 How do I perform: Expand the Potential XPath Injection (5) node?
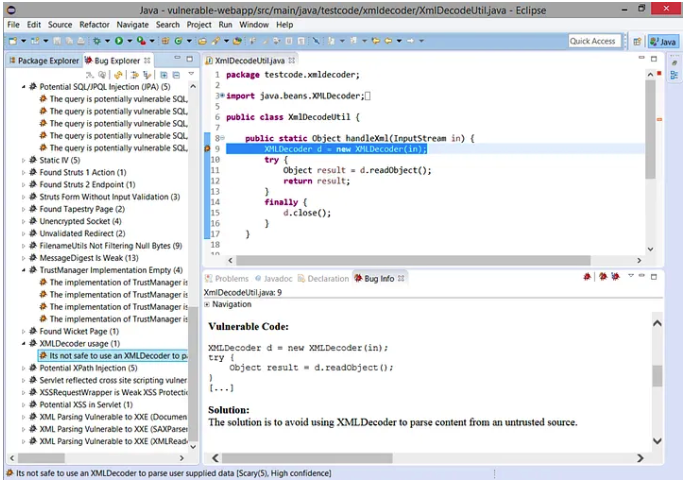(24, 368)
